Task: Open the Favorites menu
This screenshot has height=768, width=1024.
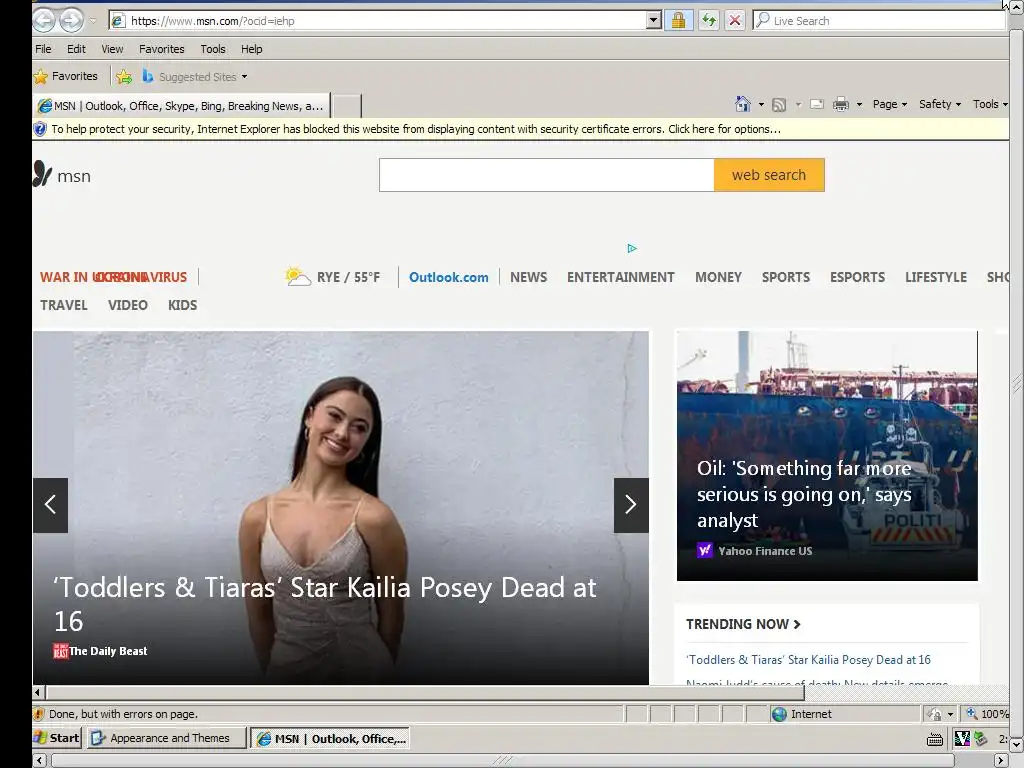Action: (x=161, y=49)
